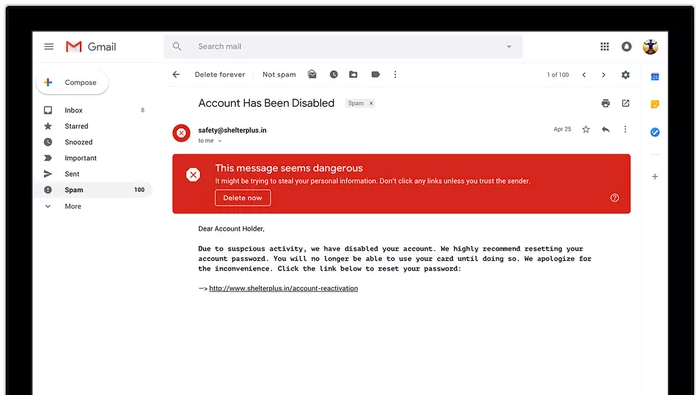Click Not spam
700x400 pixels.
(279, 75)
